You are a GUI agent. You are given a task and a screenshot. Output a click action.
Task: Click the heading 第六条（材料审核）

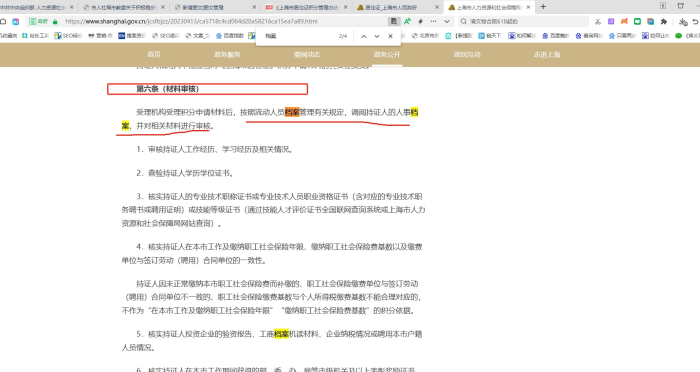[168, 89]
